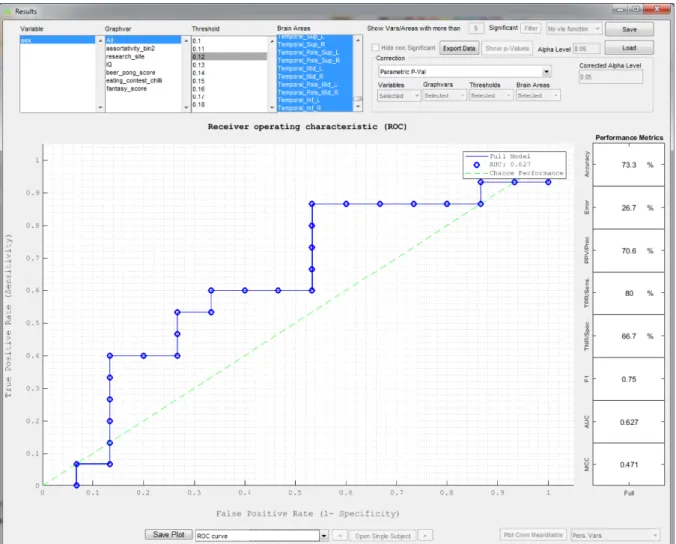The width and height of the screenshot is (676, 544).
Task: Click the legend entry 'AUC: 0.627'
Action: pyautogui.click(x=510, y=165)
